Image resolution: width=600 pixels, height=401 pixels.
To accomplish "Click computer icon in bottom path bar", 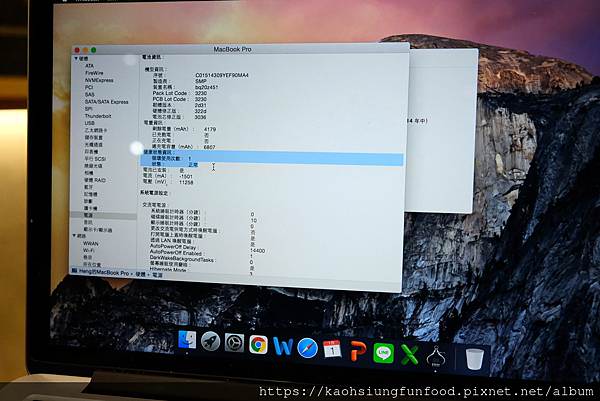I will [75, 271].
